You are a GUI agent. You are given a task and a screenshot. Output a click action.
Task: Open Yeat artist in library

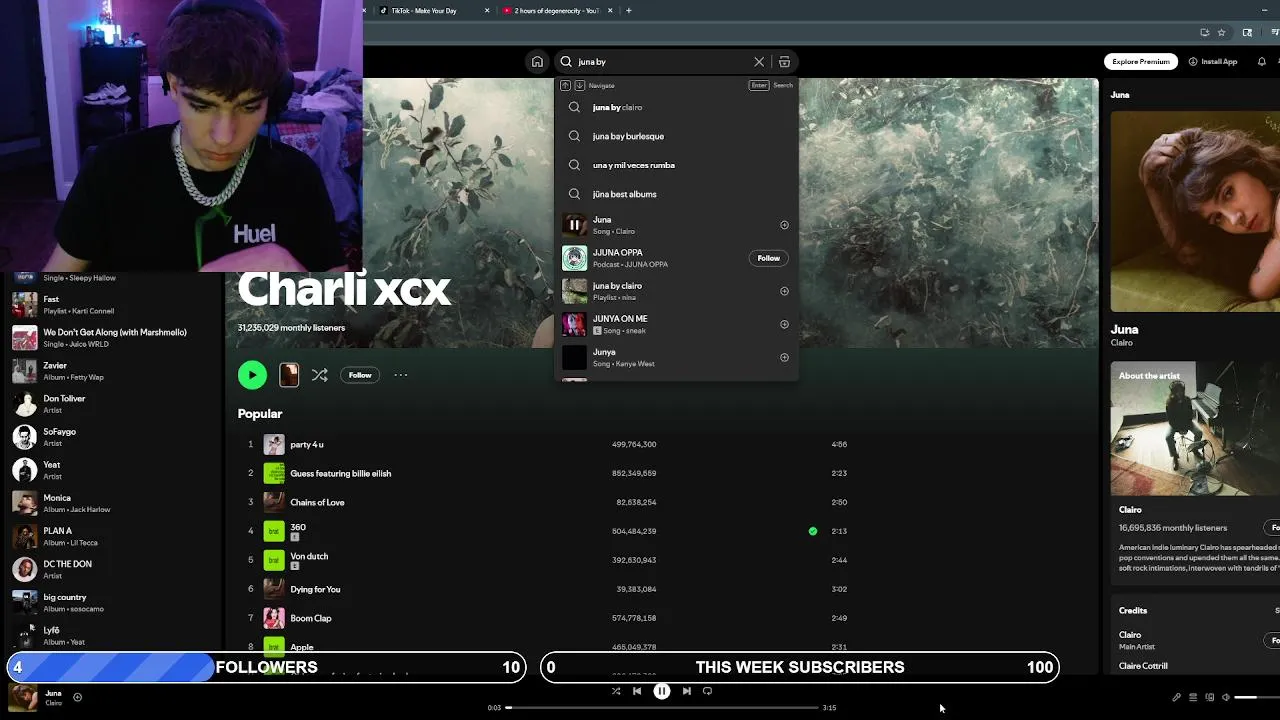coord(114,469)
